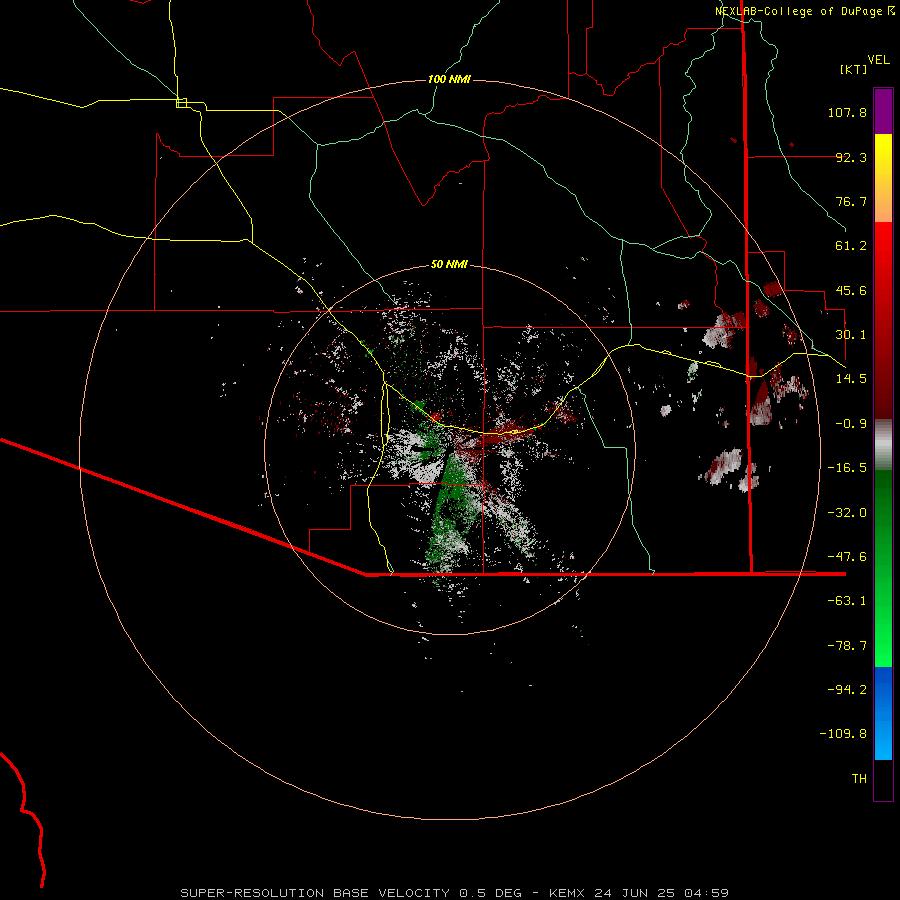Screen dimensions: 900x900
Task: Select the -63.1 velocity legend value
Action: 847,601
